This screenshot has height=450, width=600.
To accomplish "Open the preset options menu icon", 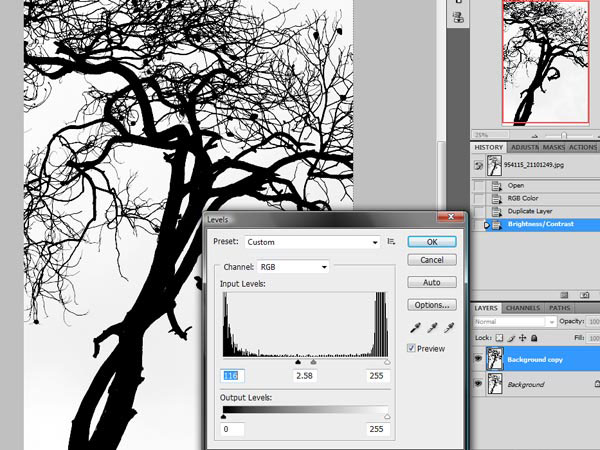I will pyautogui.click(x=391, y=241).
